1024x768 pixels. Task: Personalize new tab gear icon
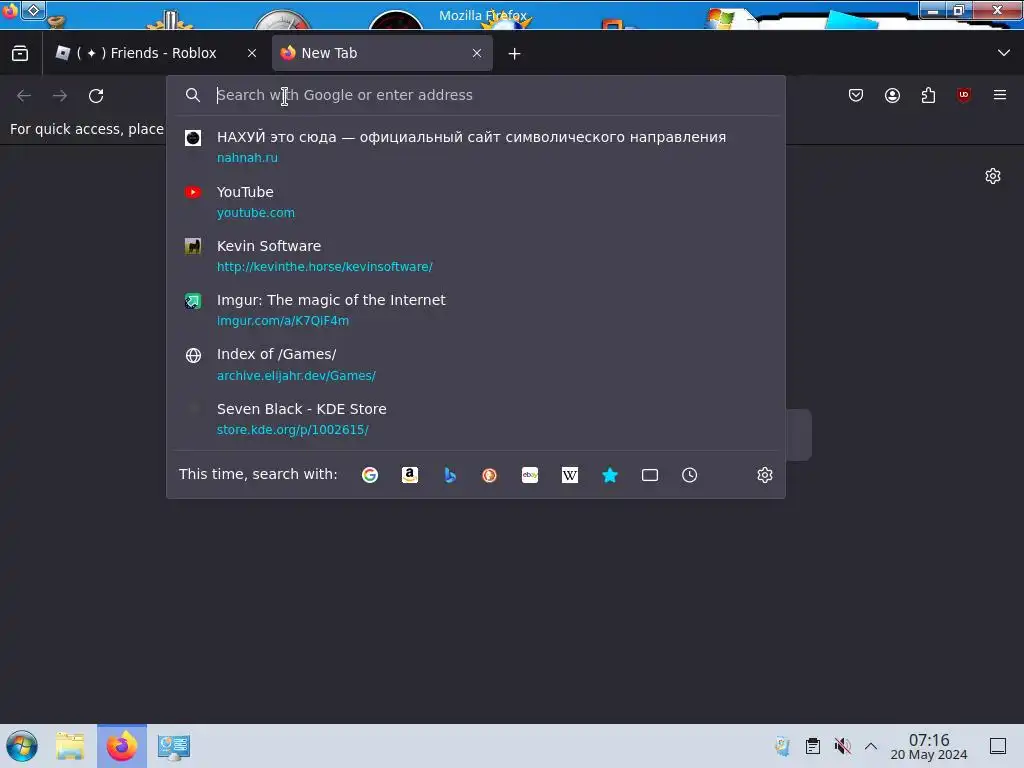point(993,176)
